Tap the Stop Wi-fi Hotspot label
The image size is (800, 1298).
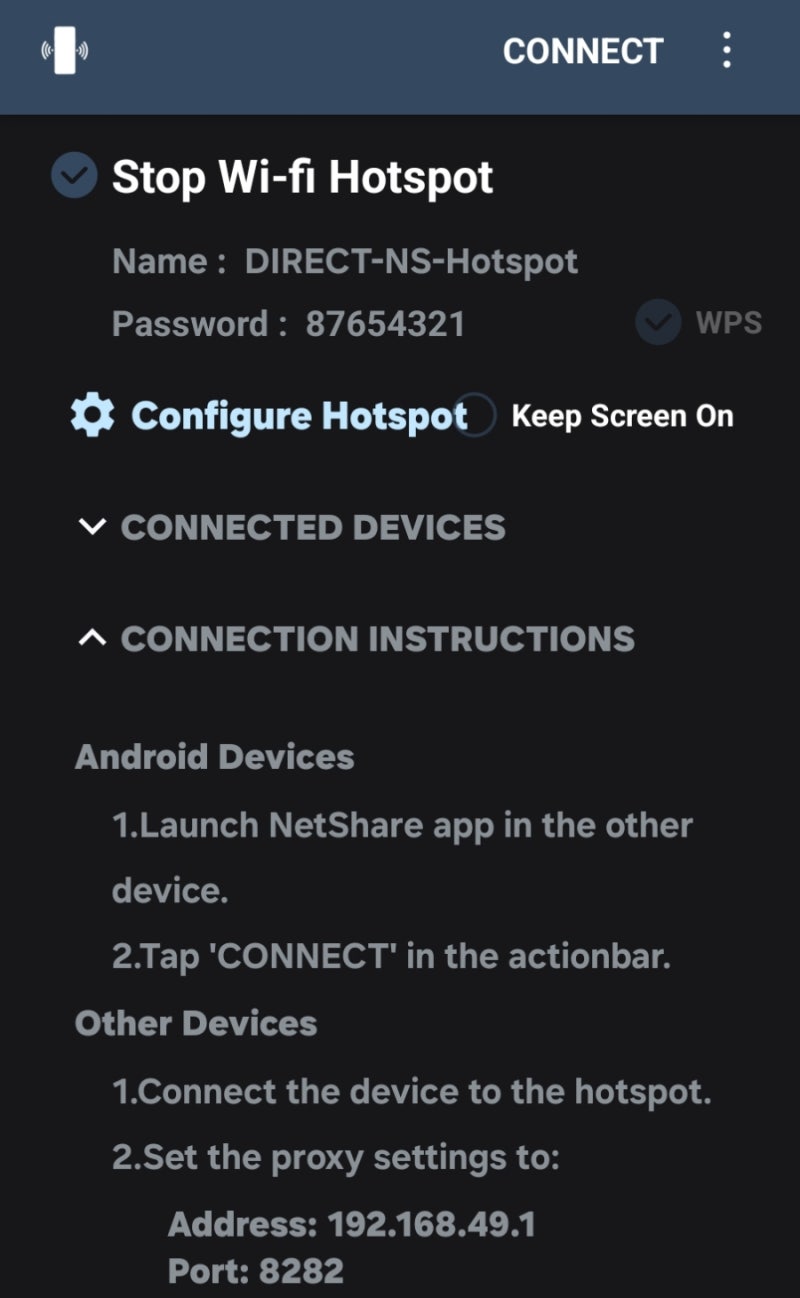303,178
